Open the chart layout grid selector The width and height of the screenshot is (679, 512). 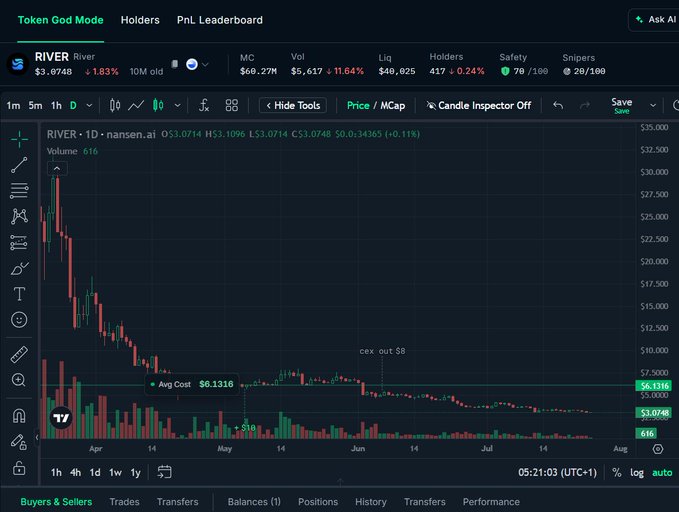[232, 105]
